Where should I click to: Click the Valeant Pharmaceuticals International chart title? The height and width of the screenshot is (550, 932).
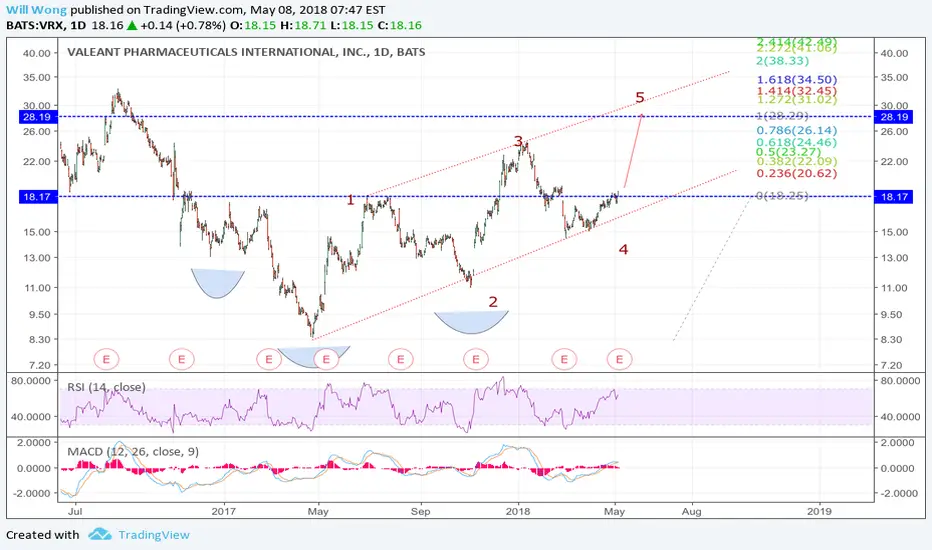click(x=246, y=52)
